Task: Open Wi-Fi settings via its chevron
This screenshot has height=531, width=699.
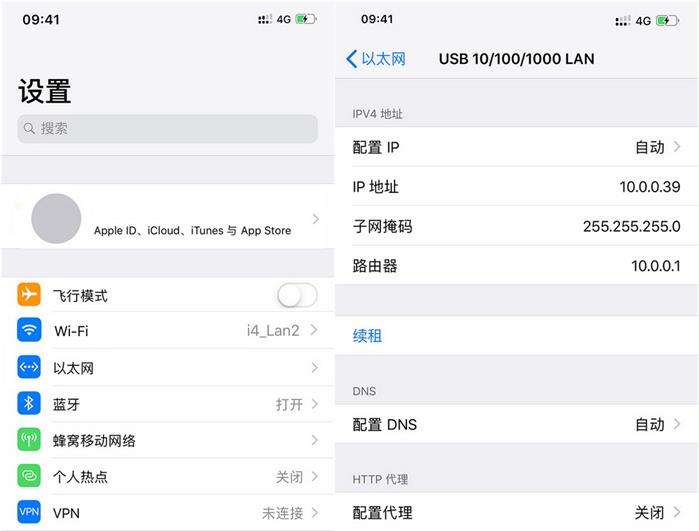Action: (314, 330)
